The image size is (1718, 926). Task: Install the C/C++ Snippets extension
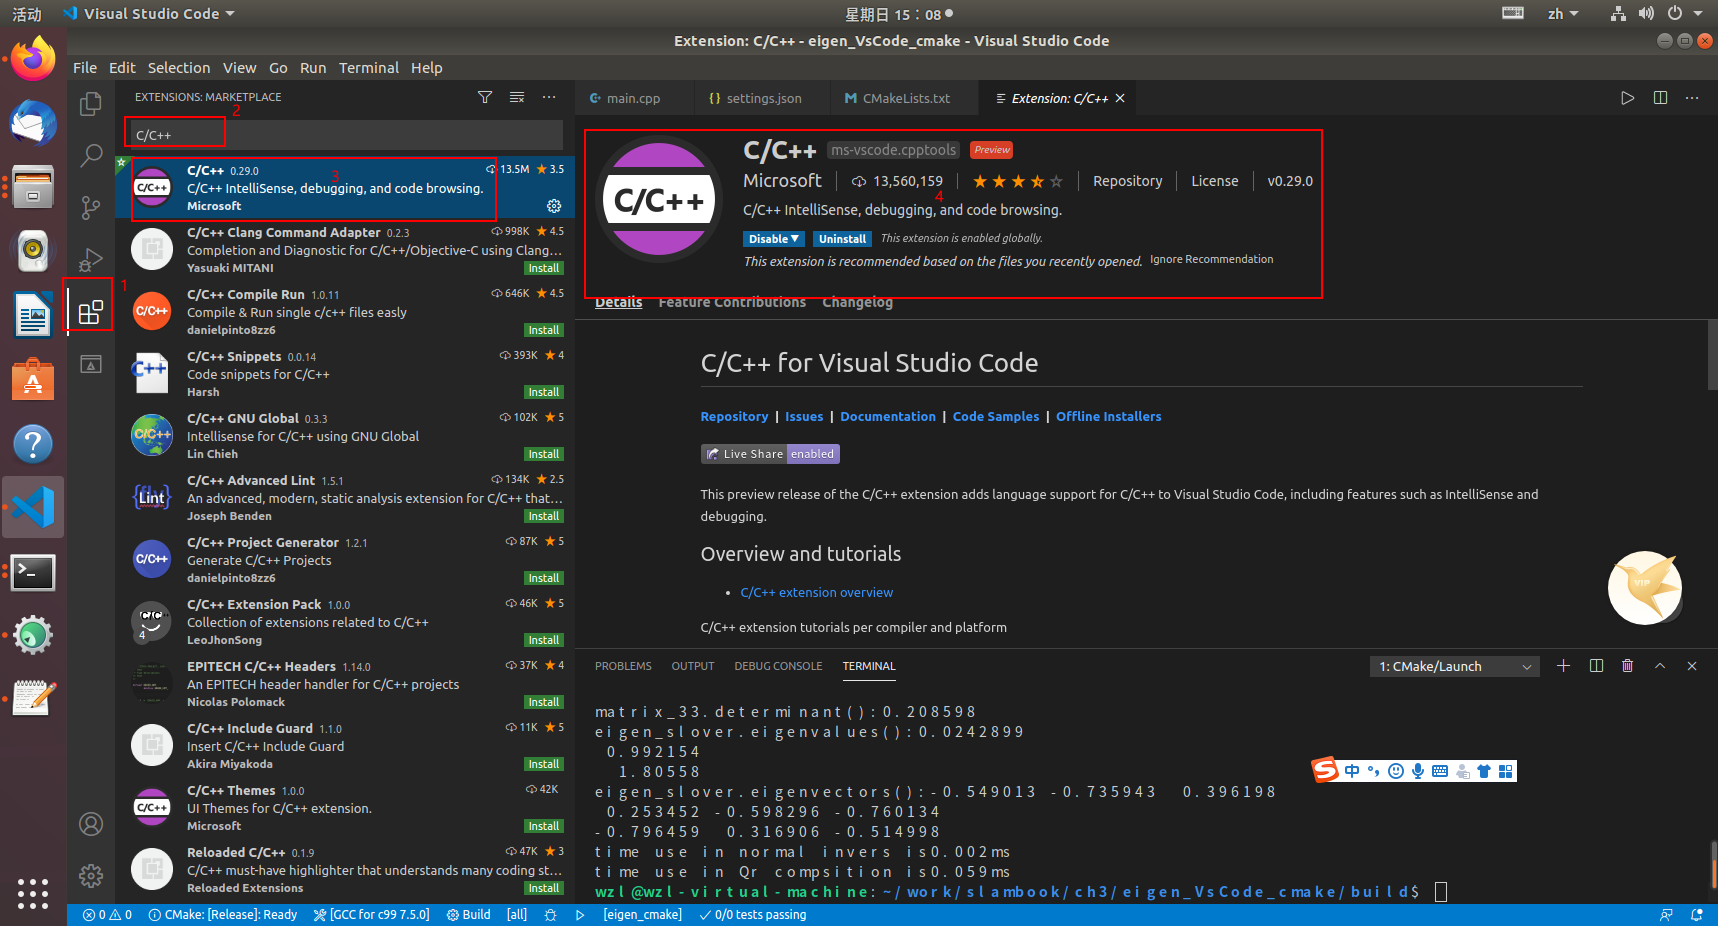(x=544, y=392)
